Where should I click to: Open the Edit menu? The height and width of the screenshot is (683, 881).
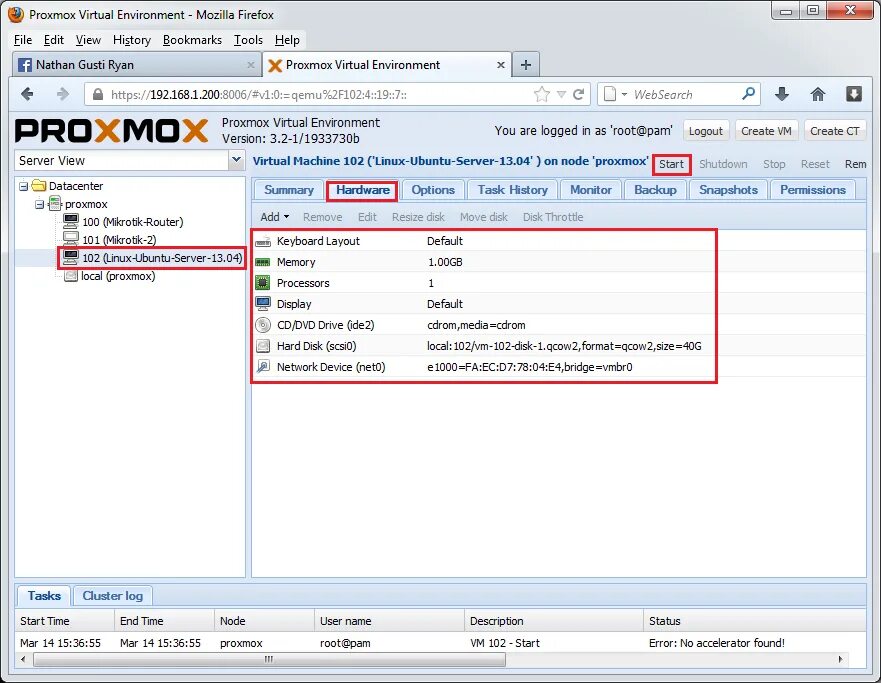coord(53,40)
